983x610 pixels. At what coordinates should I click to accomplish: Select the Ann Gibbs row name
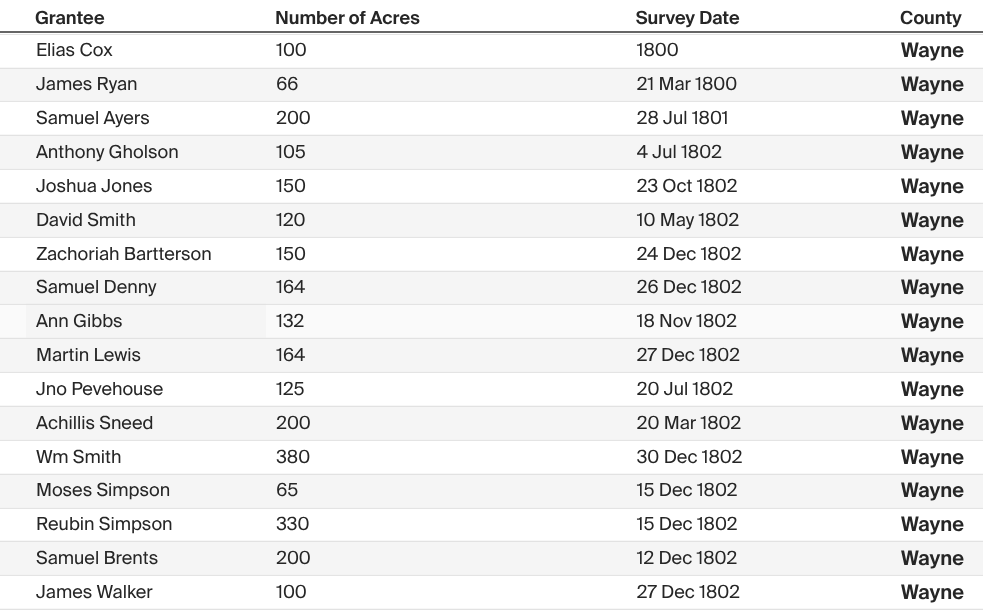(x=79, y=321)
